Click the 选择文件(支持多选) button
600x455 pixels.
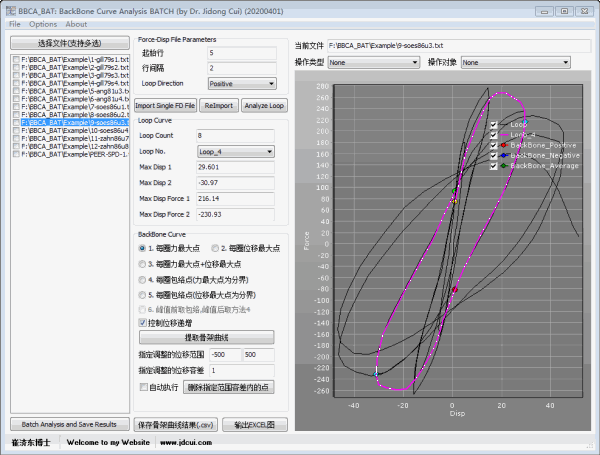click(x=70, y=43)
